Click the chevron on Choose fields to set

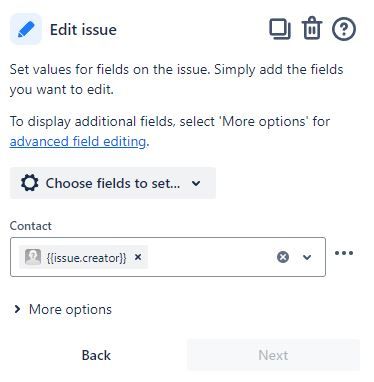click(x=196, y=183)
